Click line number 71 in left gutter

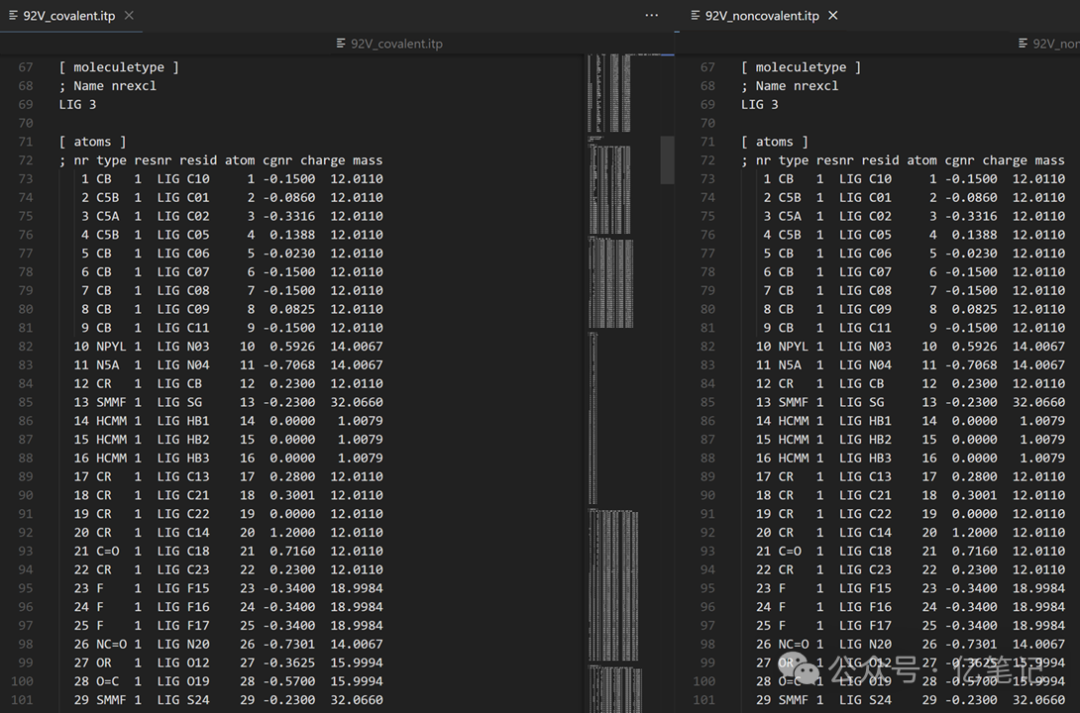[x=25, y=141]
